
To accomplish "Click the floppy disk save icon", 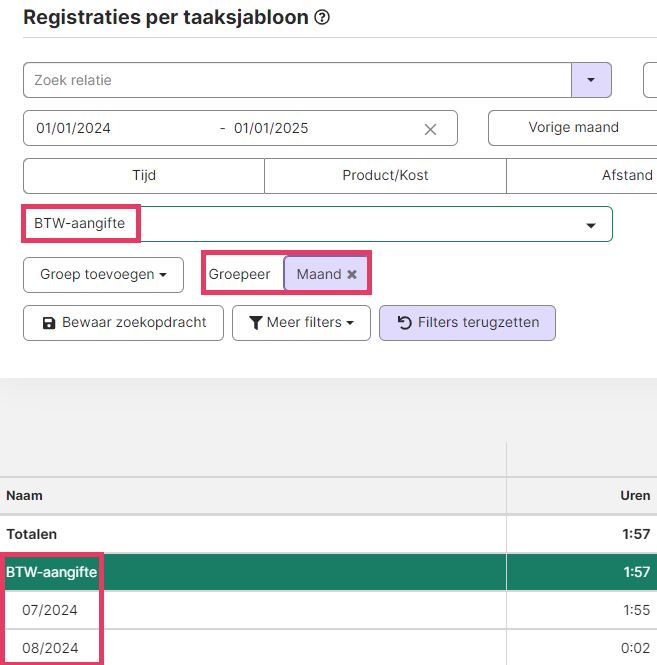I will [49, 323].
